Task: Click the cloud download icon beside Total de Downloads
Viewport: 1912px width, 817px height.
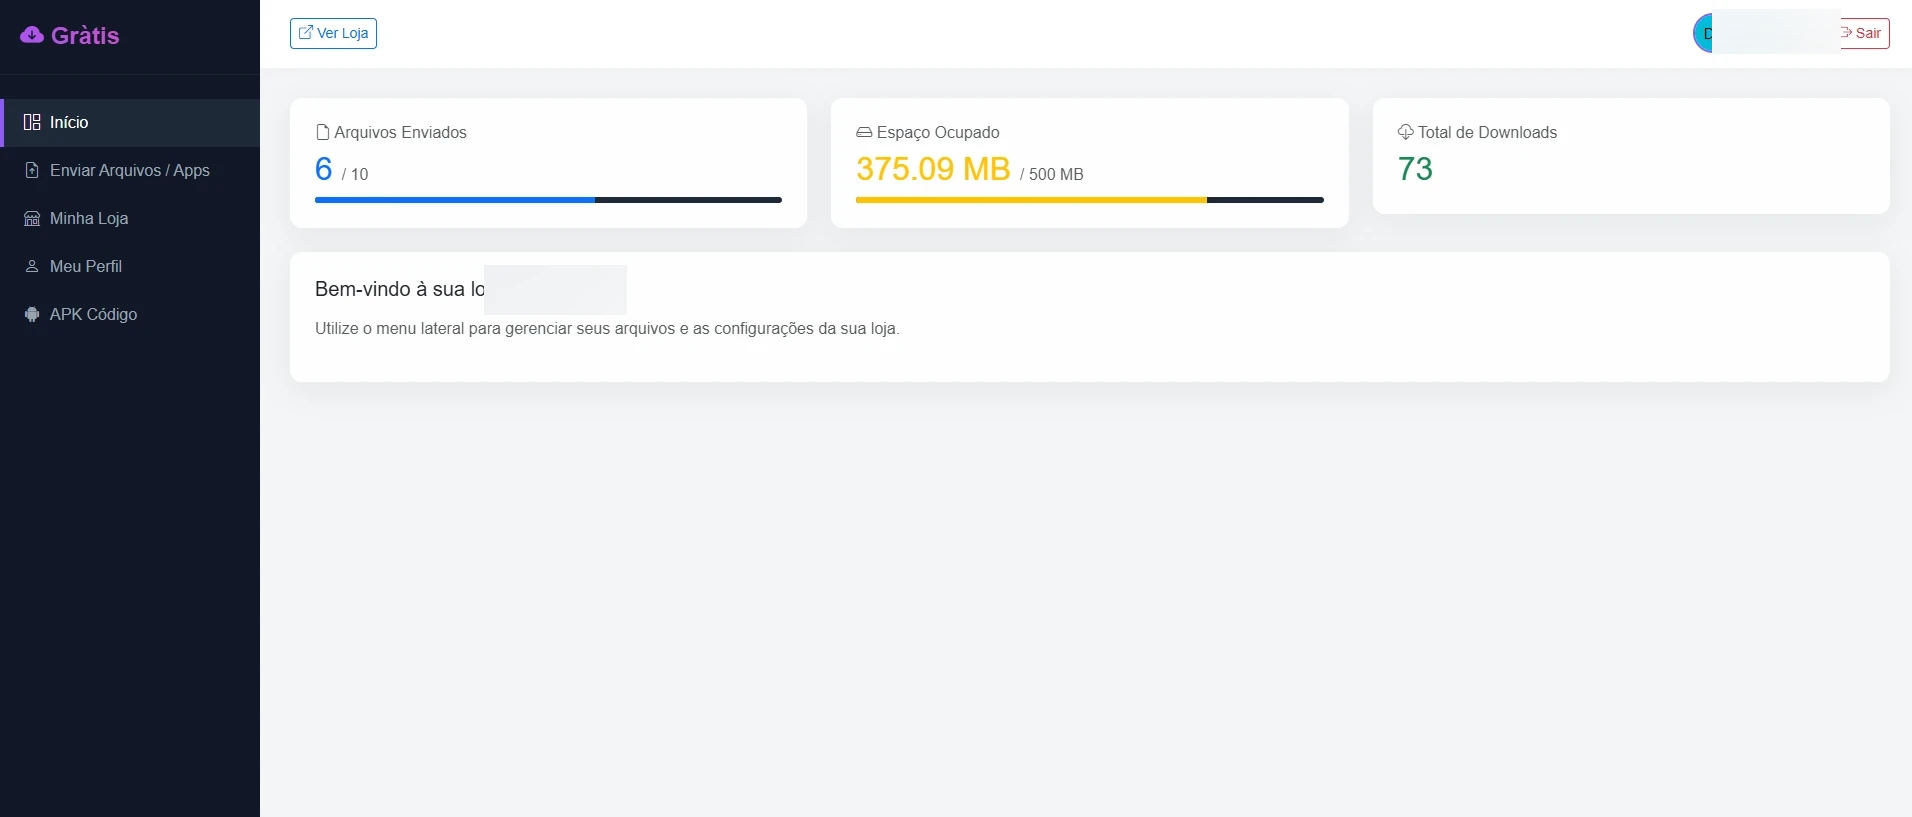Action: [x=1405, y=132]
